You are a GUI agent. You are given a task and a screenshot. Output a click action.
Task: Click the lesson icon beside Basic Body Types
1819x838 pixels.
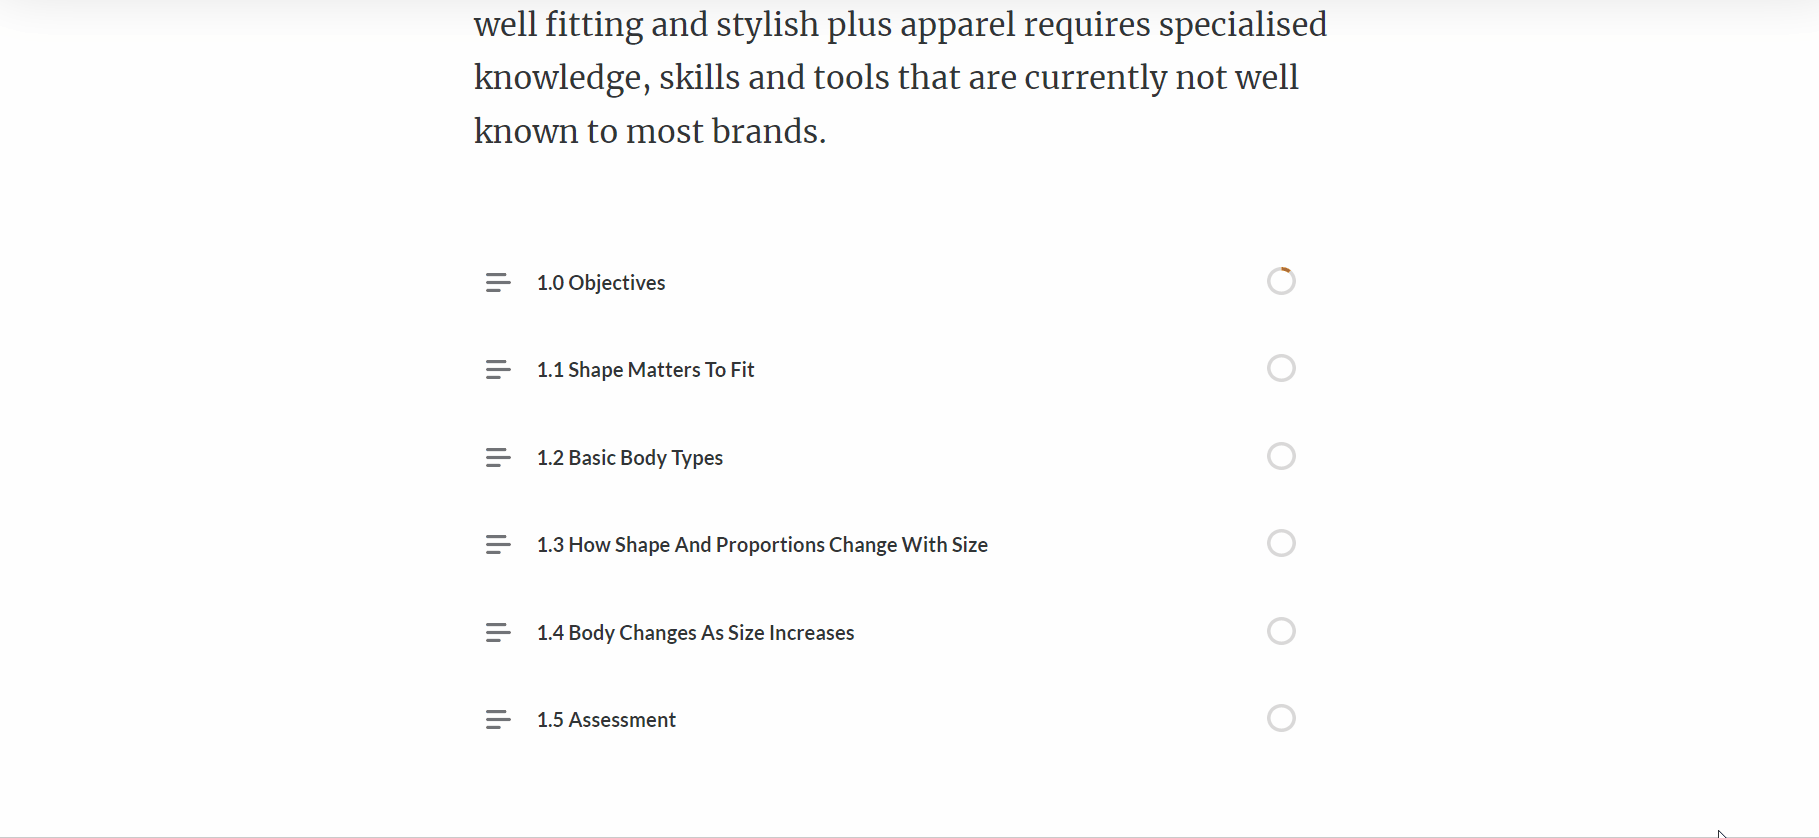498,458
